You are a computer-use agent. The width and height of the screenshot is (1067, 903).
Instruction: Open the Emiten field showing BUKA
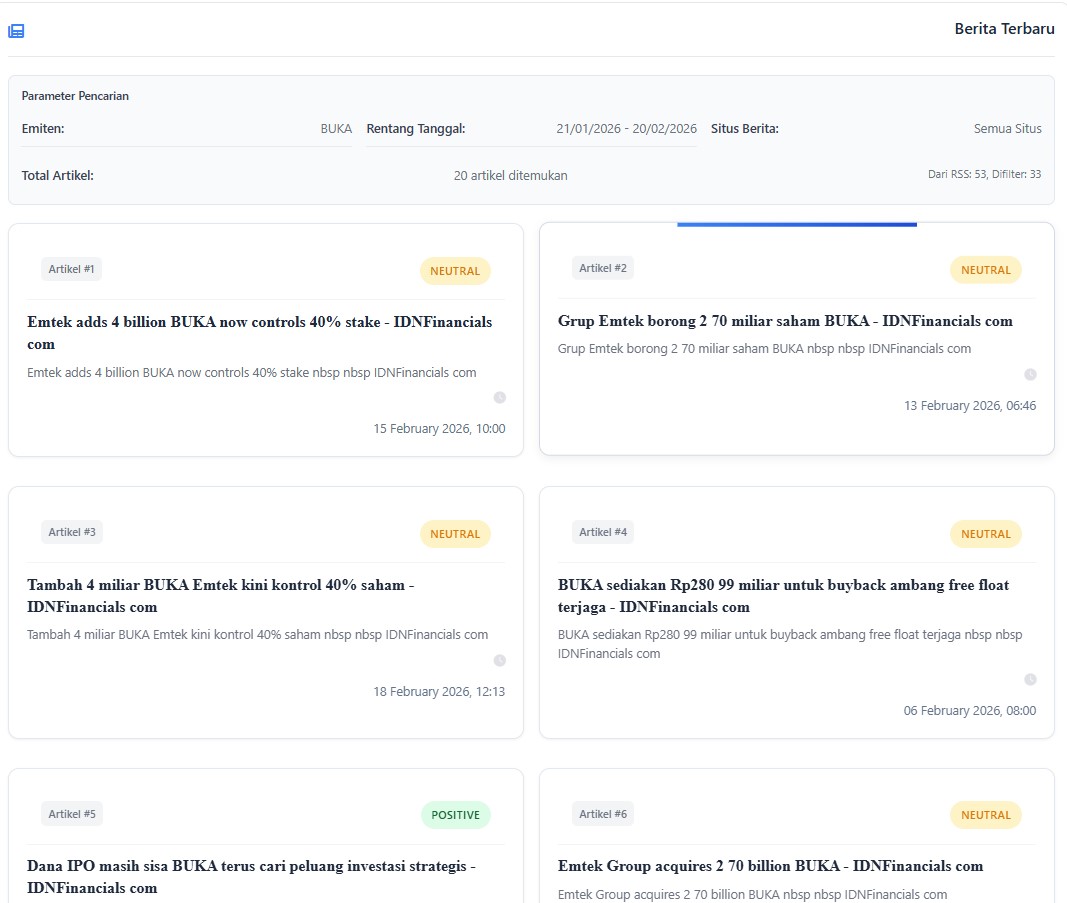tap(336, 129)
